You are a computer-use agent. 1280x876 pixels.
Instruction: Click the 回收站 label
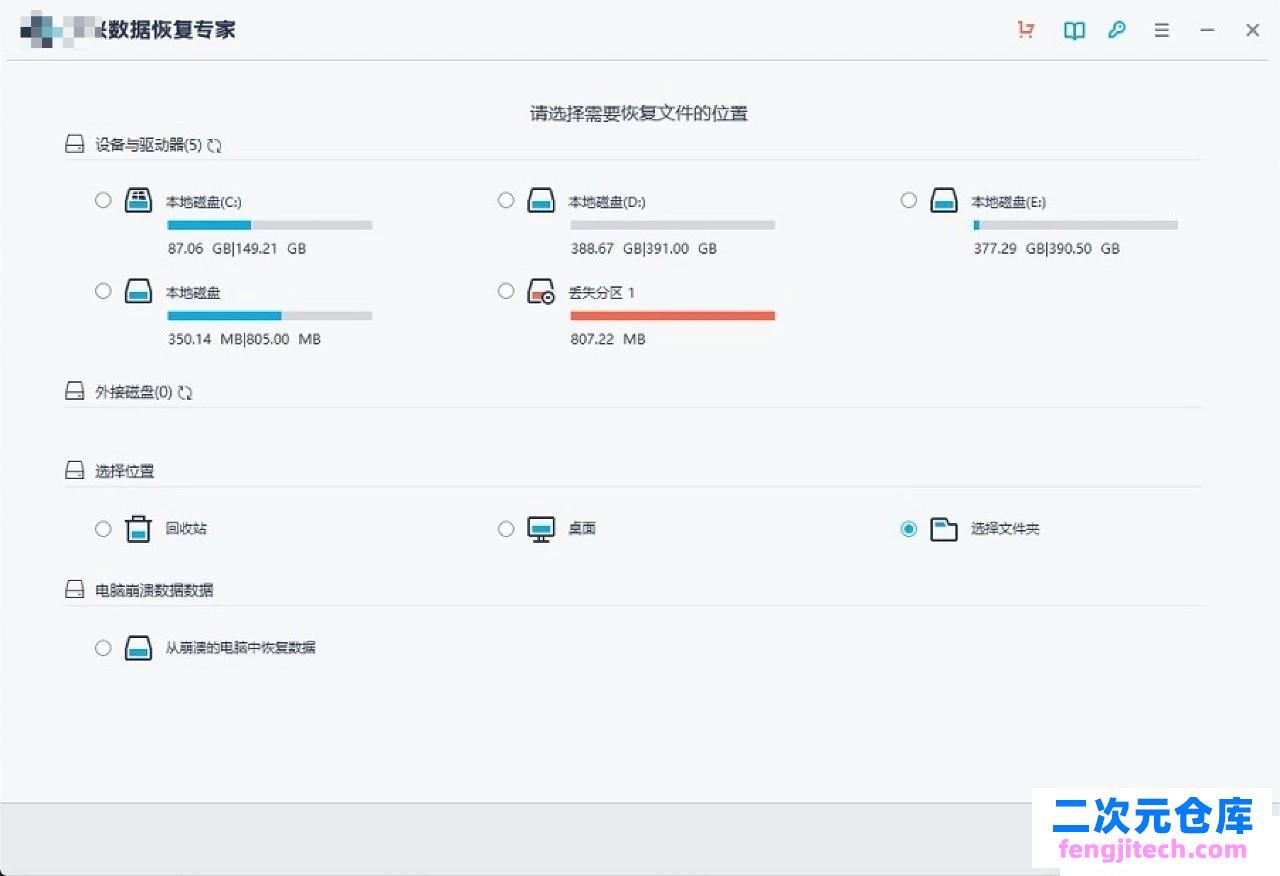pyautogui.click(x=187, y=528)
